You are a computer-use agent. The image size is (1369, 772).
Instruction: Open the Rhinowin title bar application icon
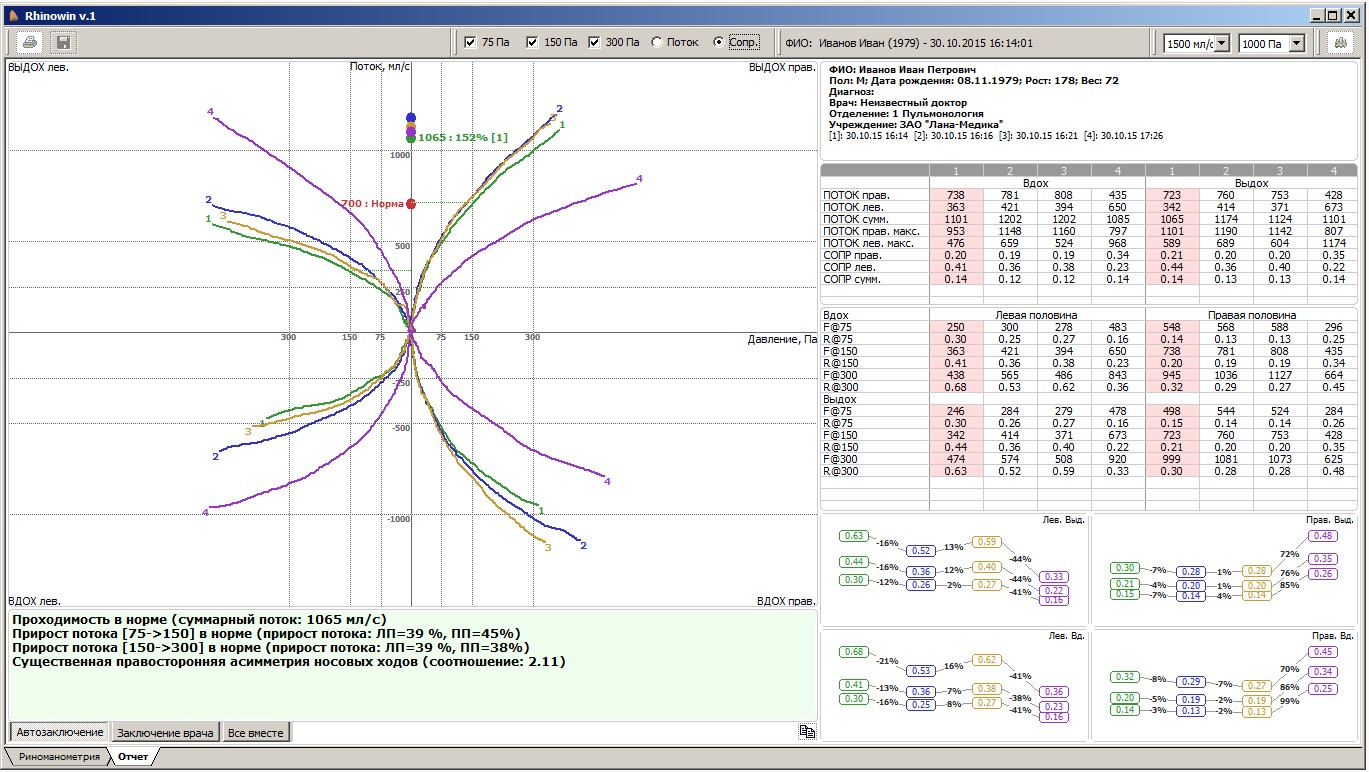[13, 16]
